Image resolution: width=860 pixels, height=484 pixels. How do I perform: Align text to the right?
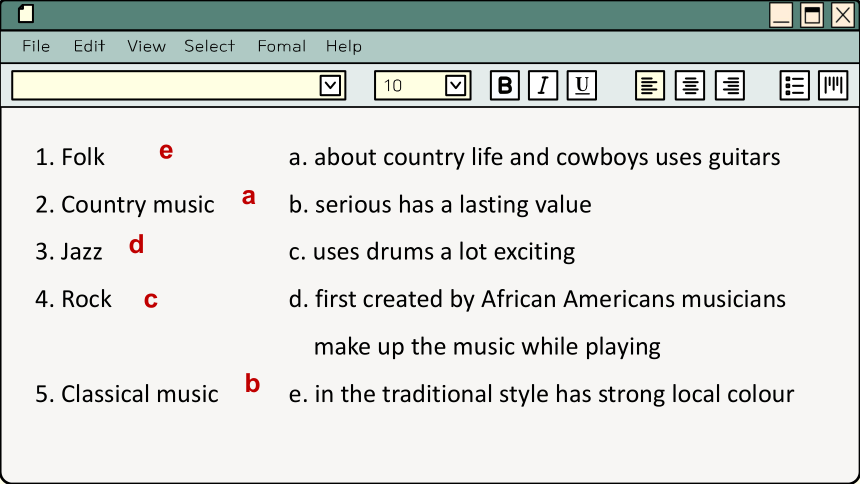click(x=730, y=86)
